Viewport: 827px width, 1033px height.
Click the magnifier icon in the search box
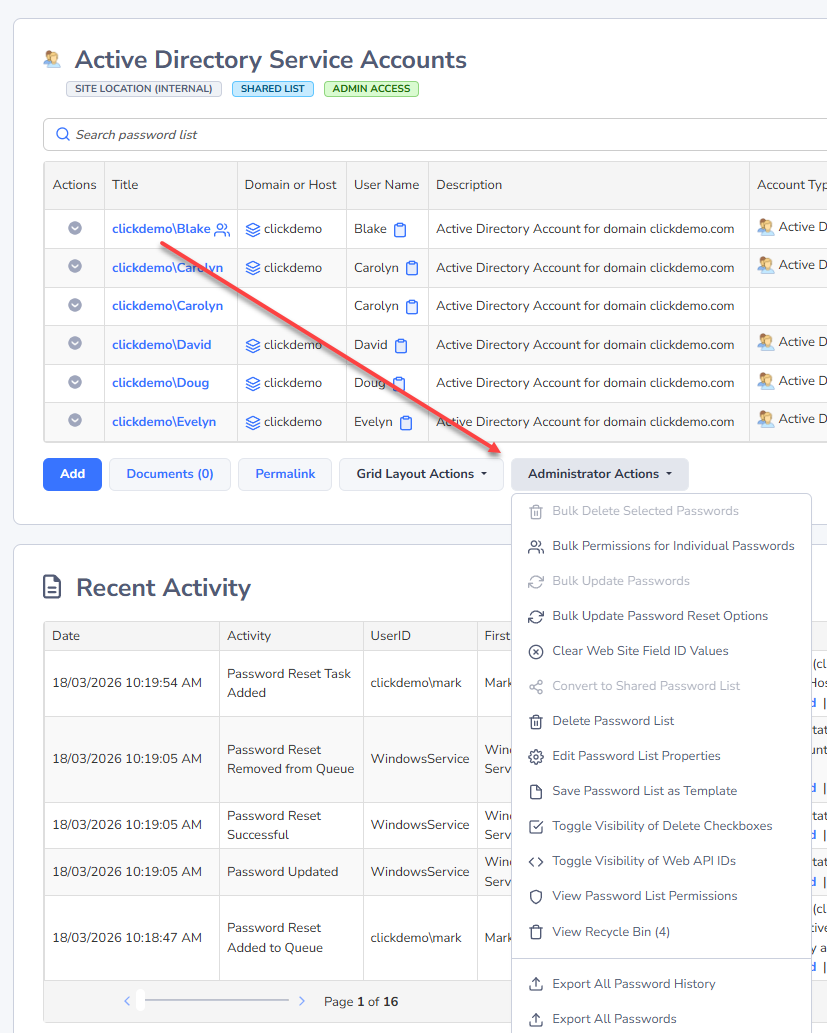tap(63, 135)
